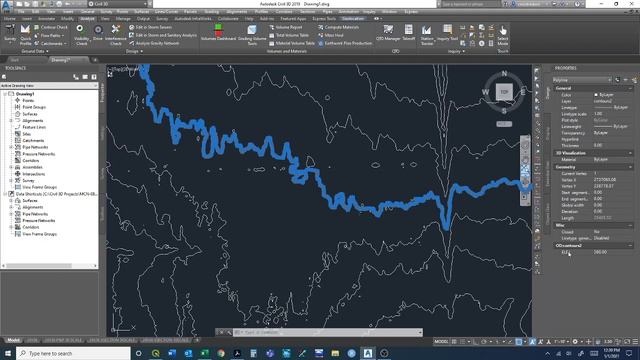The height and width of the screenshot is (360, 640).
Task: Switch to the Modify ribbon tab
Action: (x=67, y=19)
